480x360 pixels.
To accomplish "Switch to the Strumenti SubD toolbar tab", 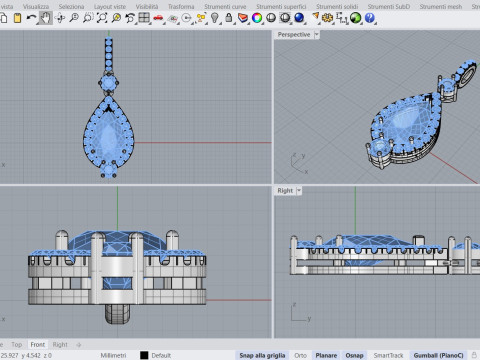I will click(389, 6).
